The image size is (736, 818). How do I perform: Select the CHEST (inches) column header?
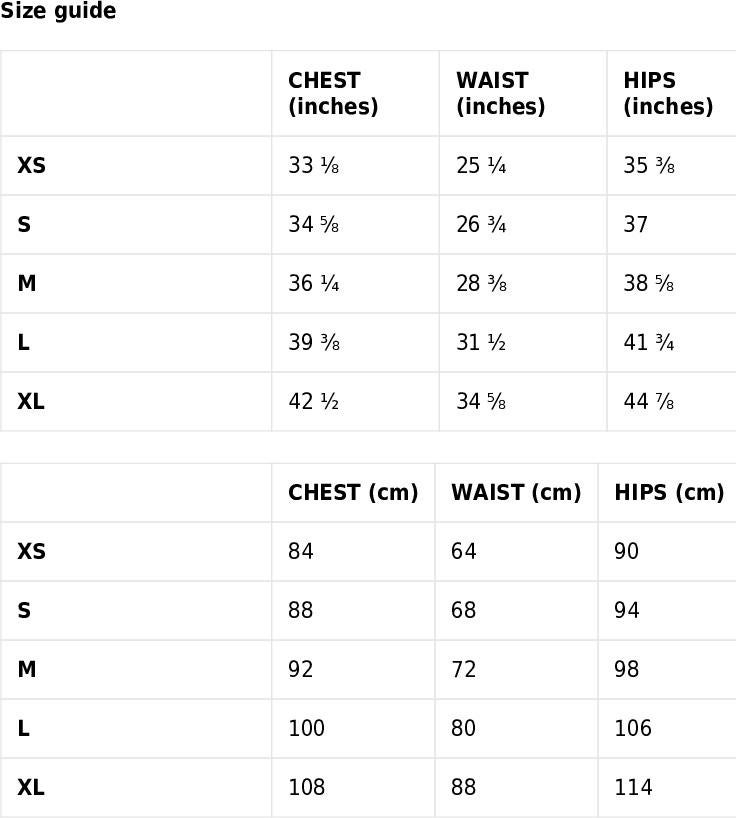[333, 93]
